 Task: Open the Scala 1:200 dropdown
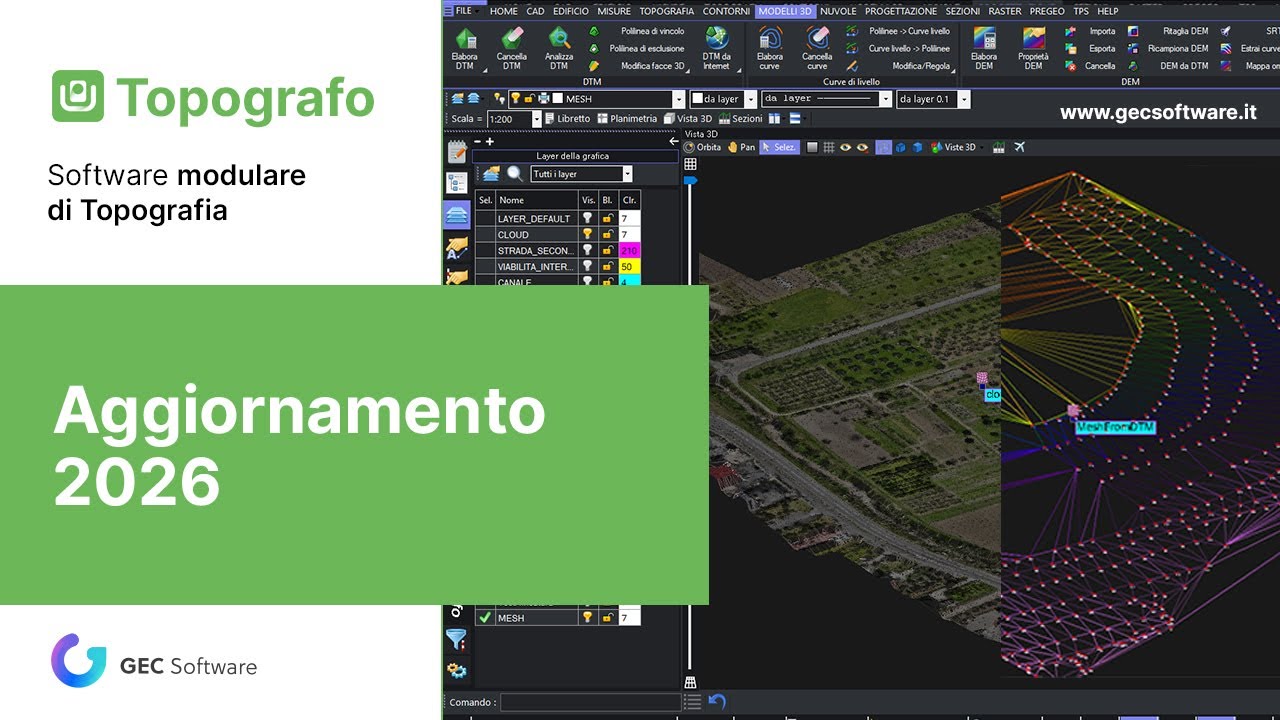[536, 119]
